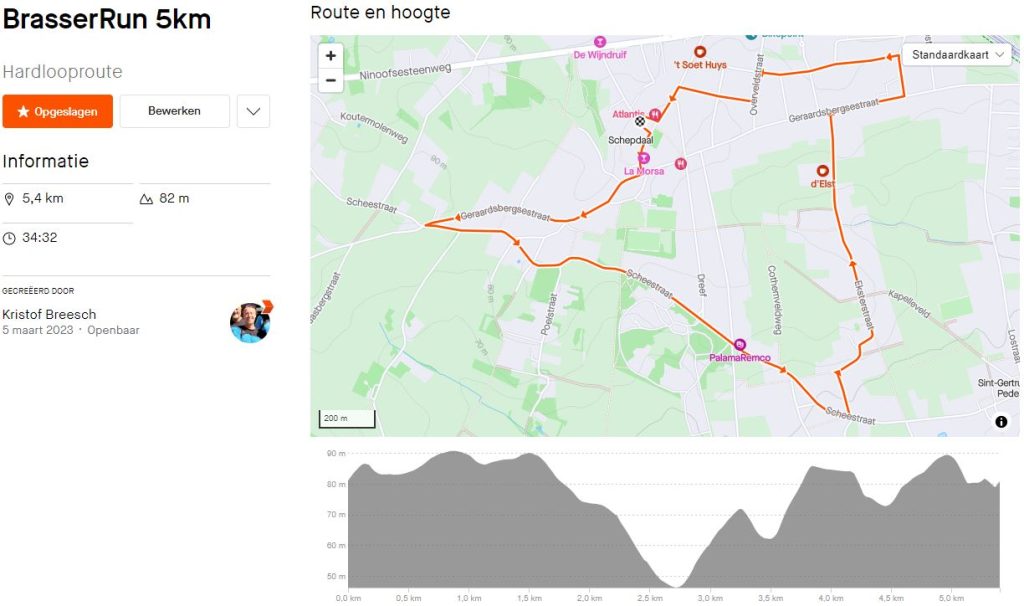The width and height of the screenshot is (1024, 606).
Task: Toggle the Opgeslagen saved star button
Action: coord(57,111)
